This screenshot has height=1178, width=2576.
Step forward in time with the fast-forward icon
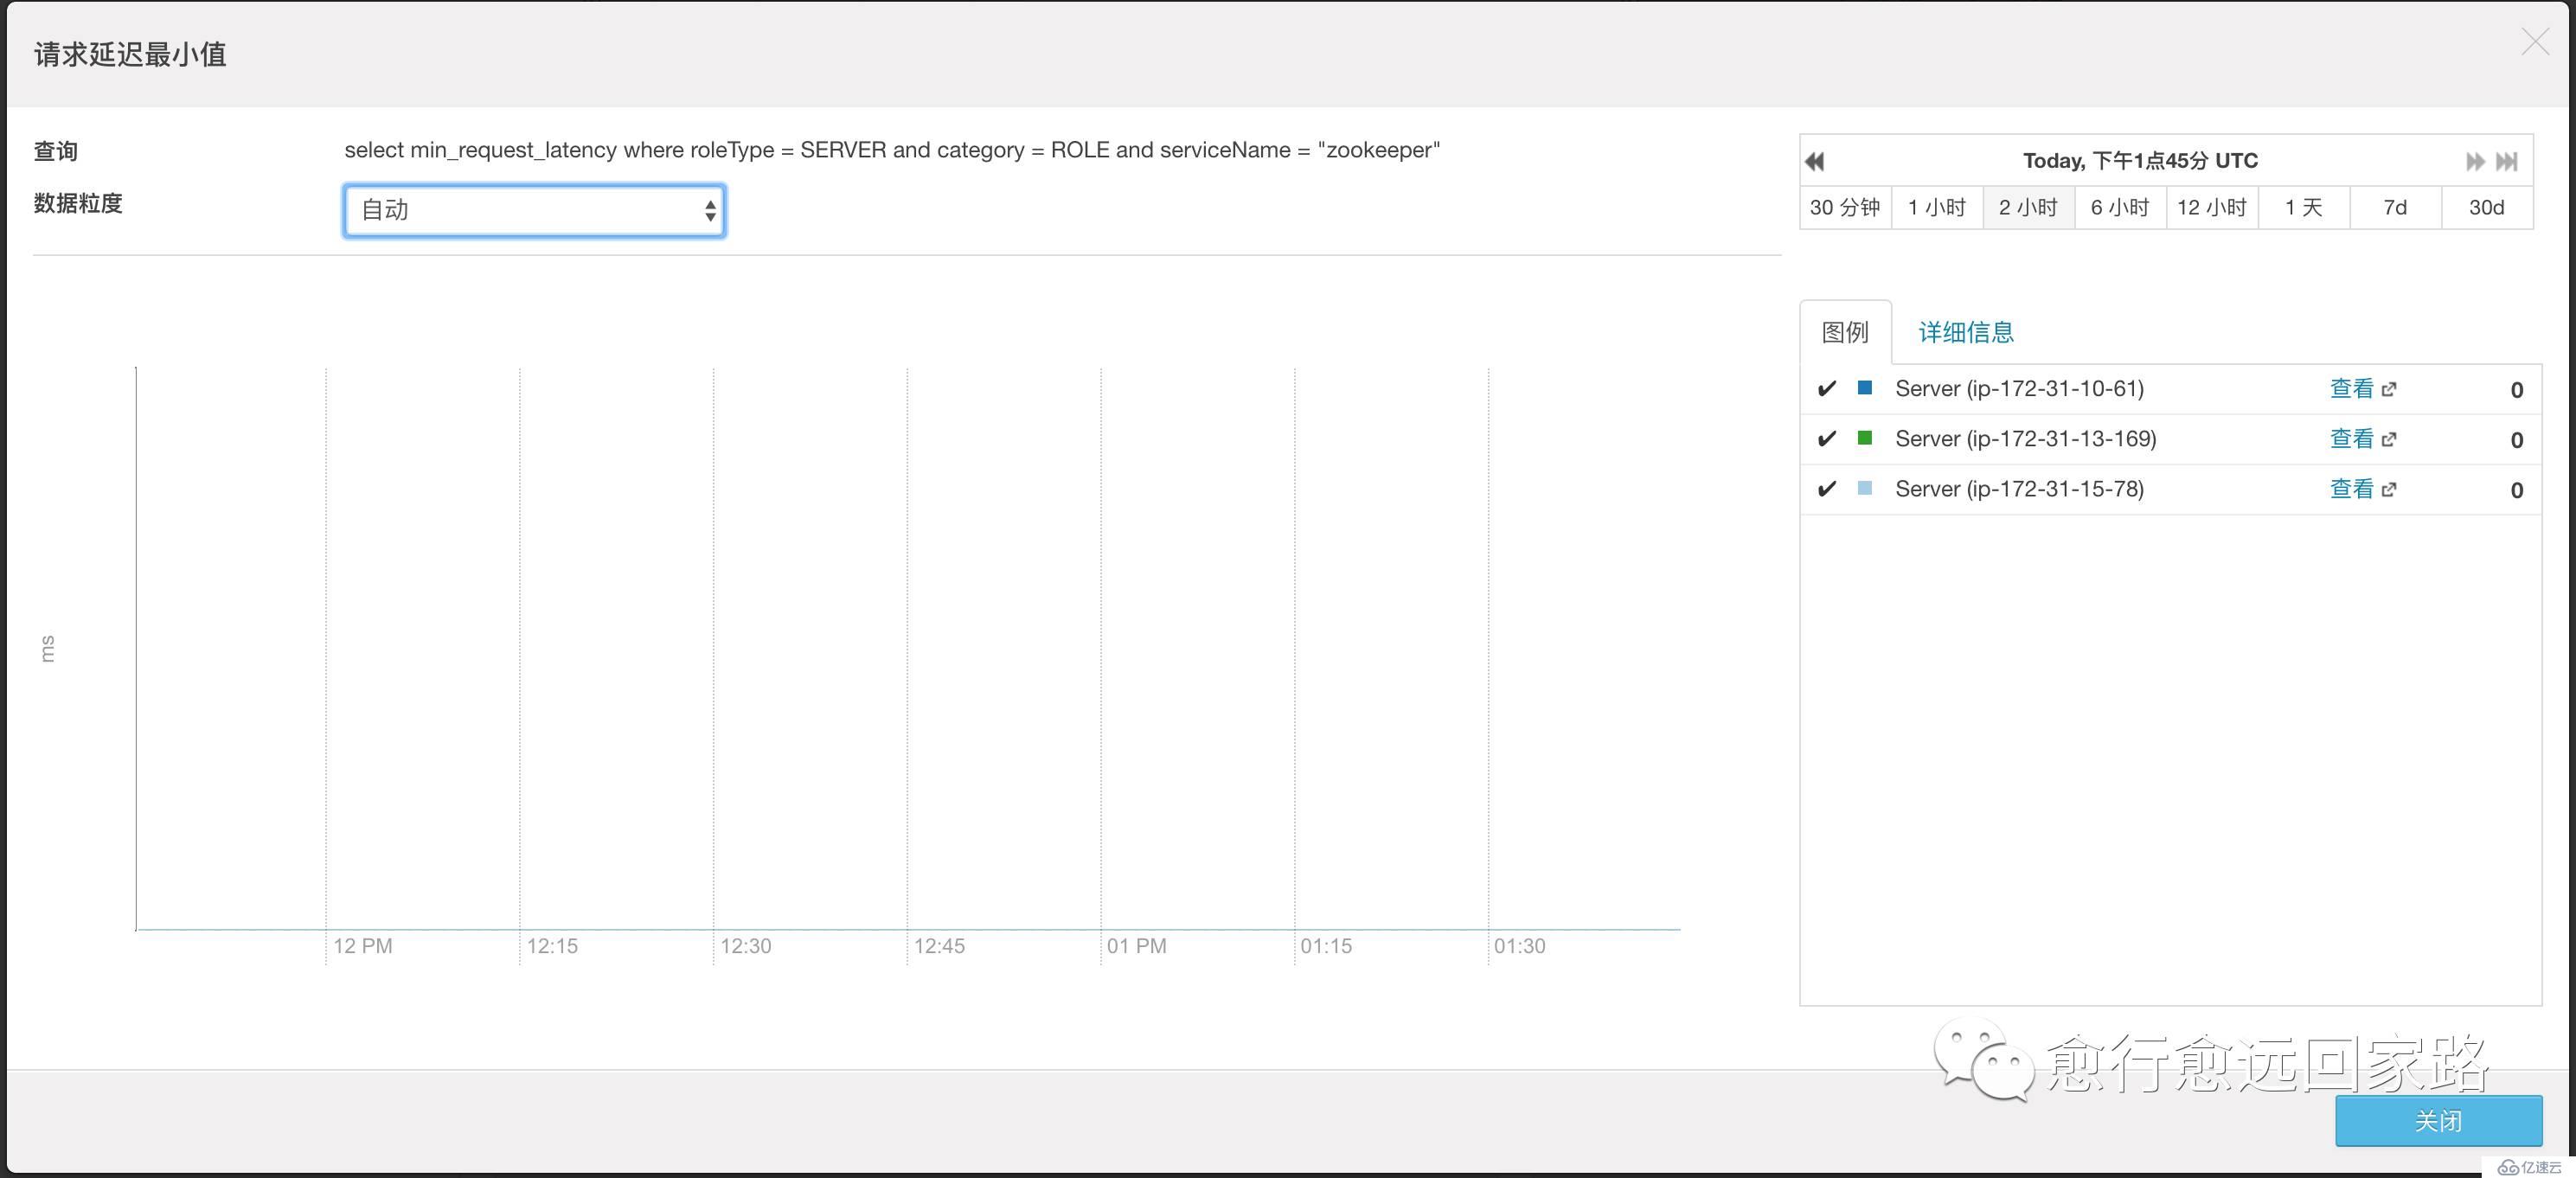(x=2475, y=161)
